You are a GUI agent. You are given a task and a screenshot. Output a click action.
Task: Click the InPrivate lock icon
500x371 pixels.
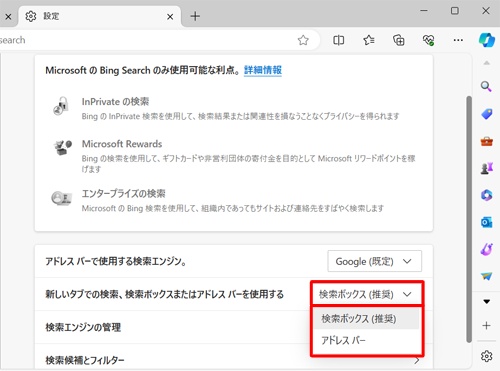[61, 106]
